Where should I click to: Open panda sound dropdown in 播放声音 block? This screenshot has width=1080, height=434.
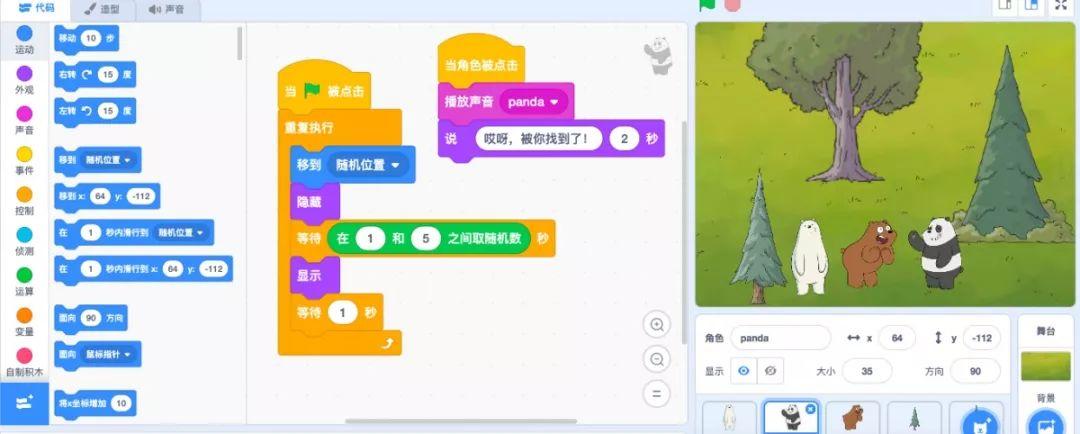534,102
